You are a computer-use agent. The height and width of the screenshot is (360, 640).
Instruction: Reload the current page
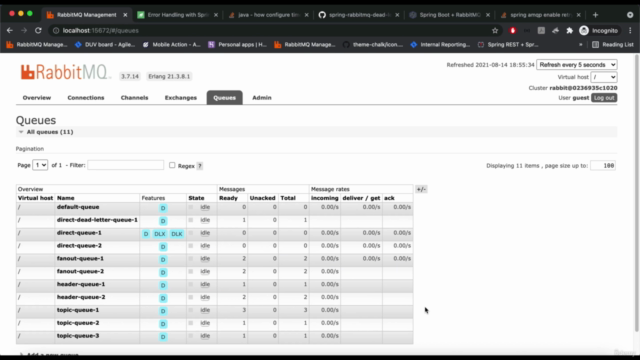(38, 31)
